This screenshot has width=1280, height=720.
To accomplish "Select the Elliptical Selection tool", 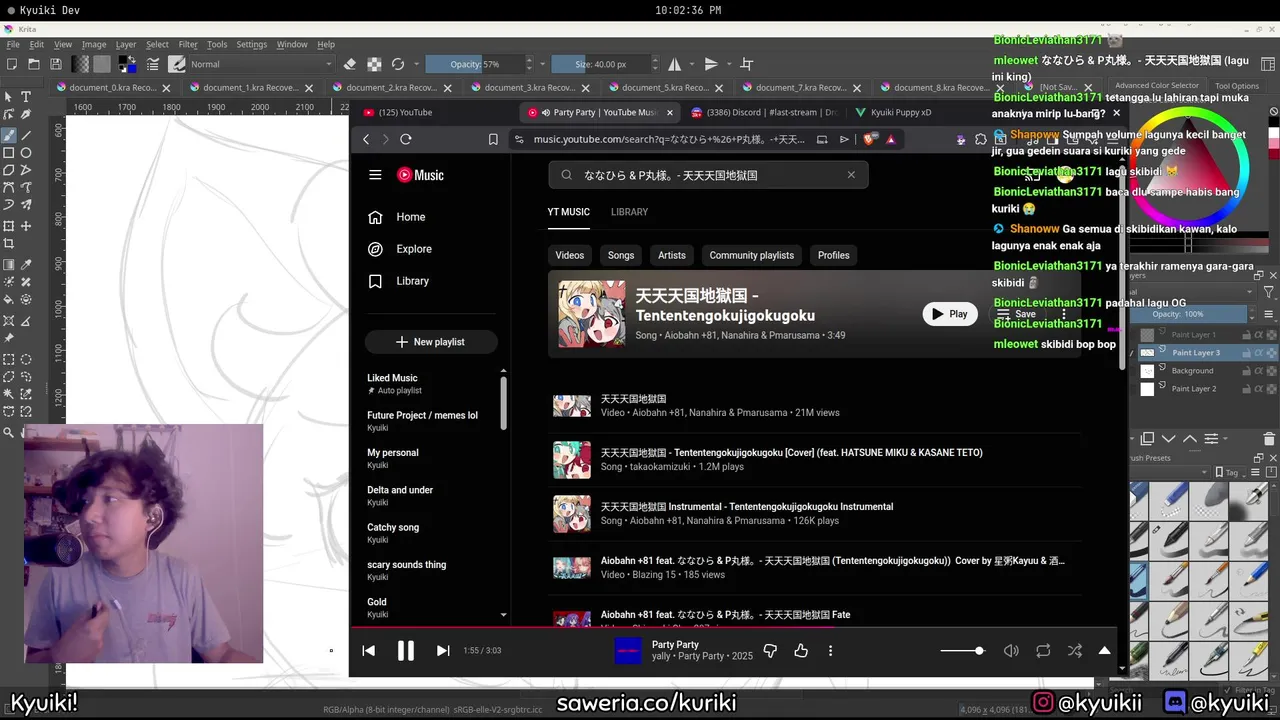I will click(x=26, y=359).
